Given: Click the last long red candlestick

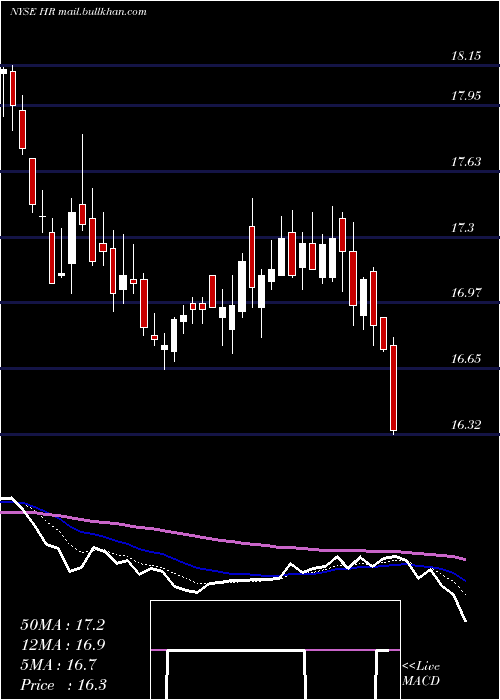Looking at the screenshot, I should pyautogui.click(x=393, y=388).
